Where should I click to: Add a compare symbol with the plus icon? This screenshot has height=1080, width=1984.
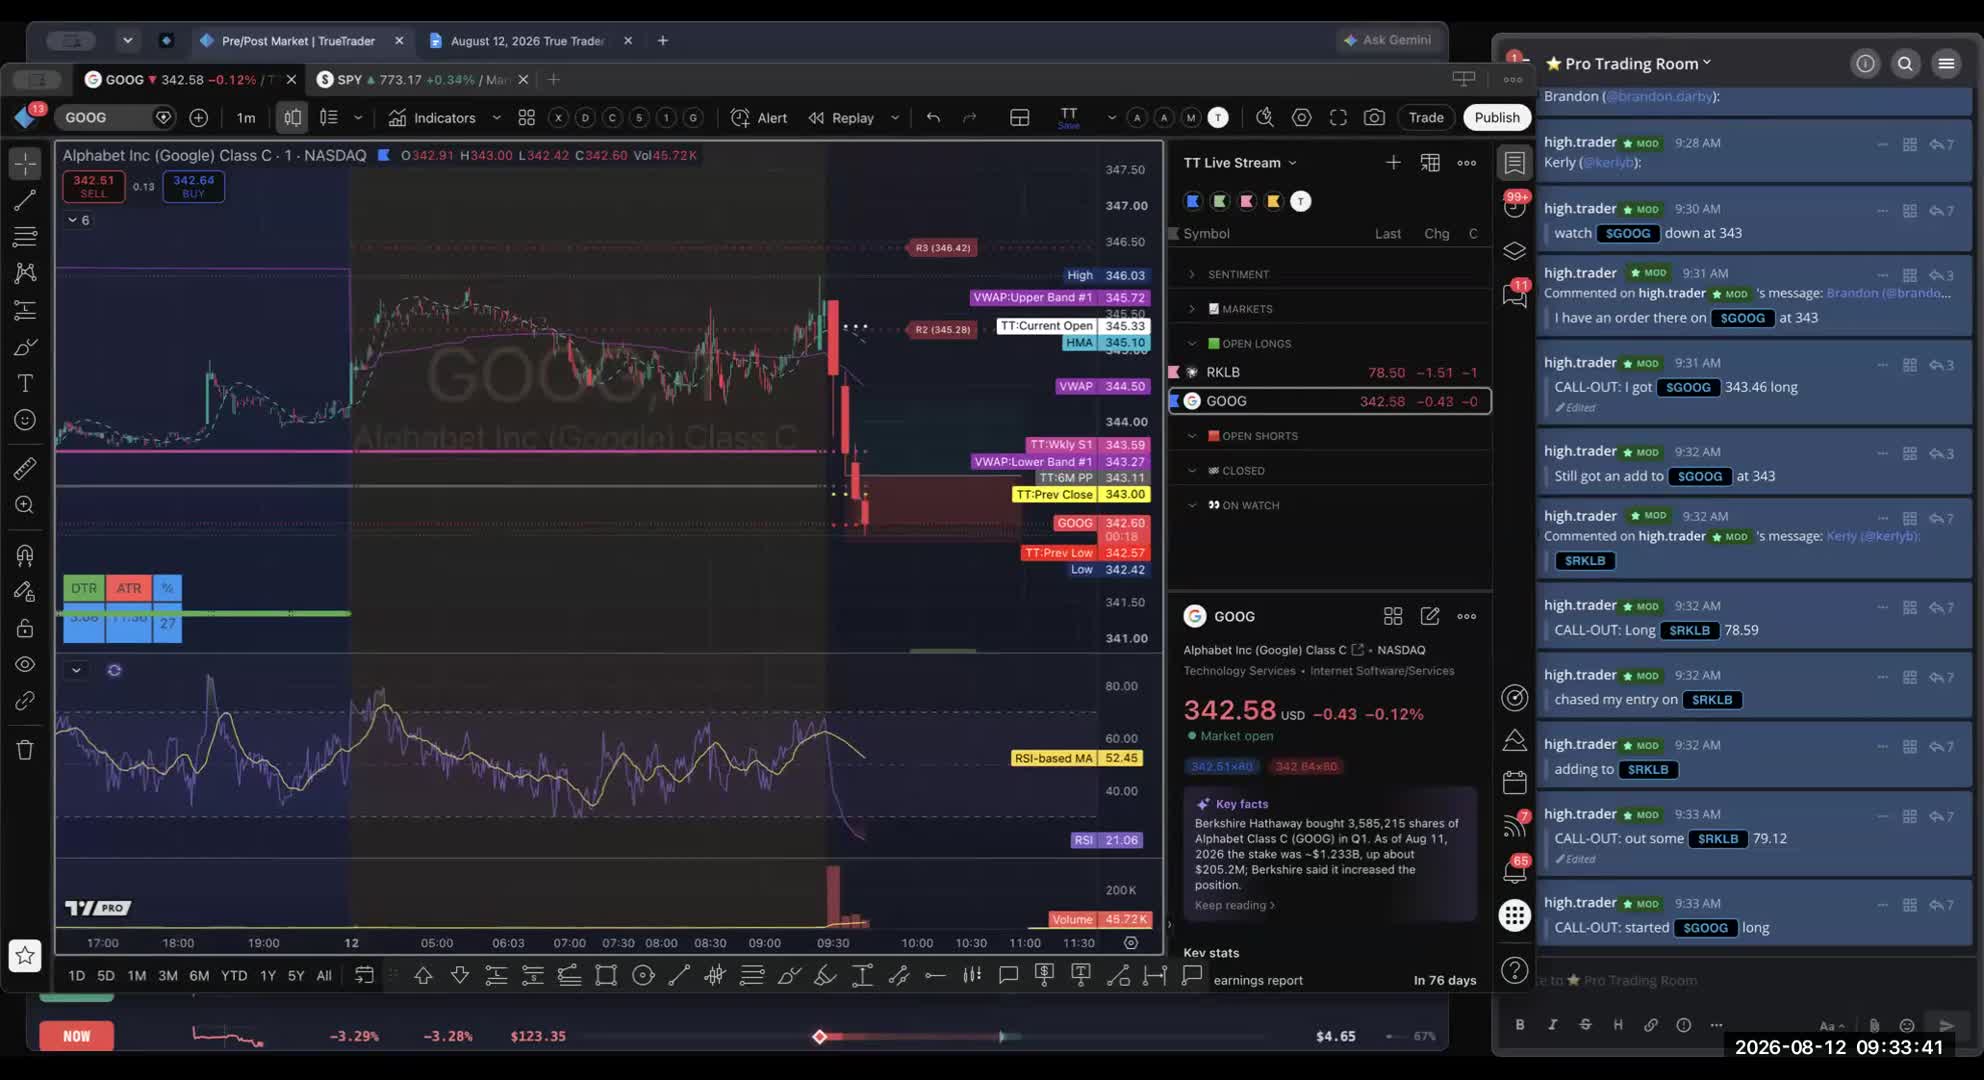tap(198, 117)
